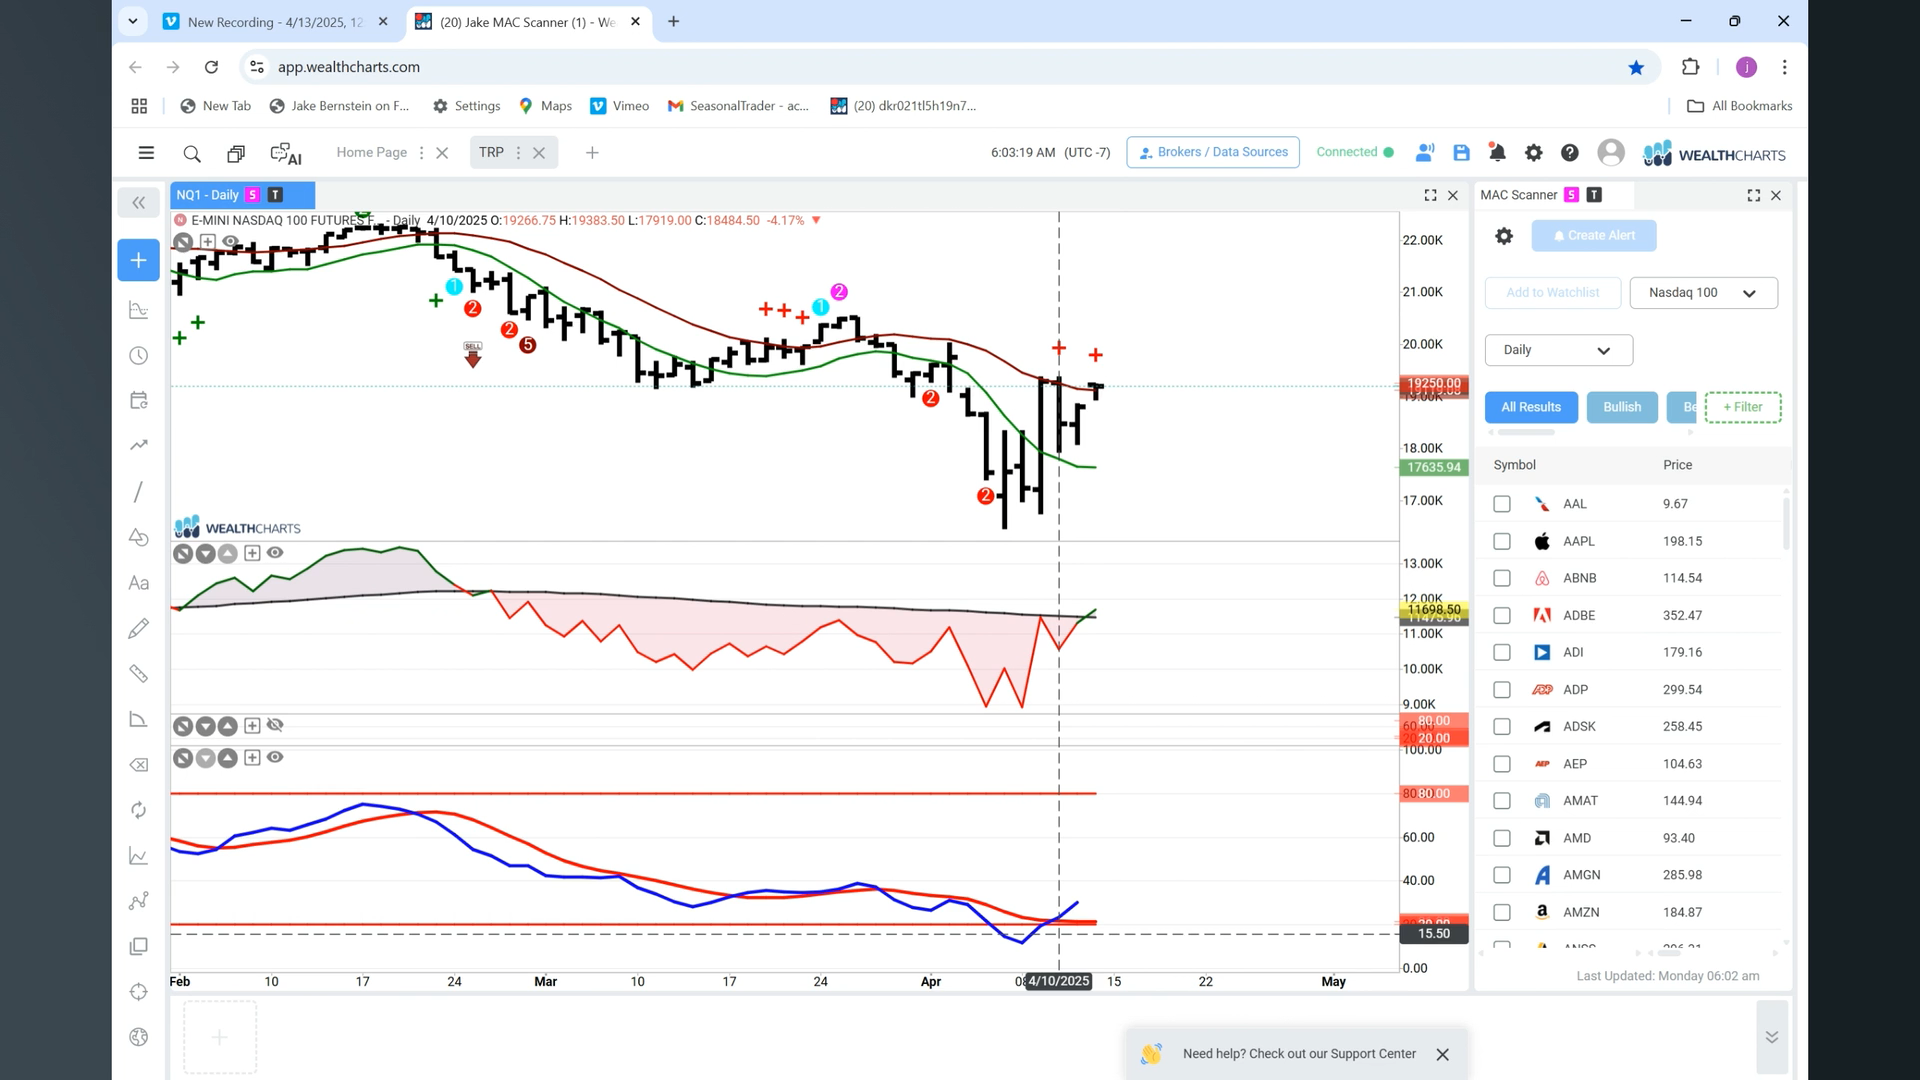Image resolution: width=1920 pixels, height=1080 pixels.
Task: Click the save layout disk icon
Action: click(x=1461, y=153)
